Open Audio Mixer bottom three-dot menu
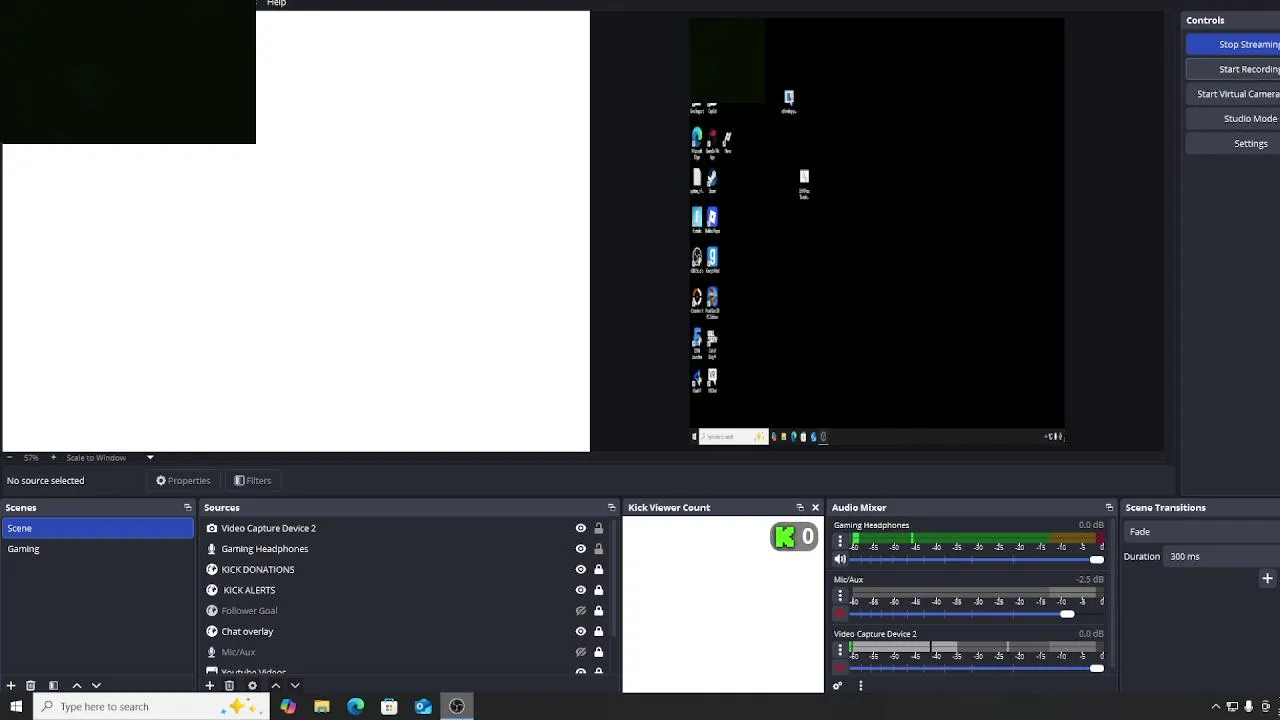The image size is (1280, 720). pos(860,686)
